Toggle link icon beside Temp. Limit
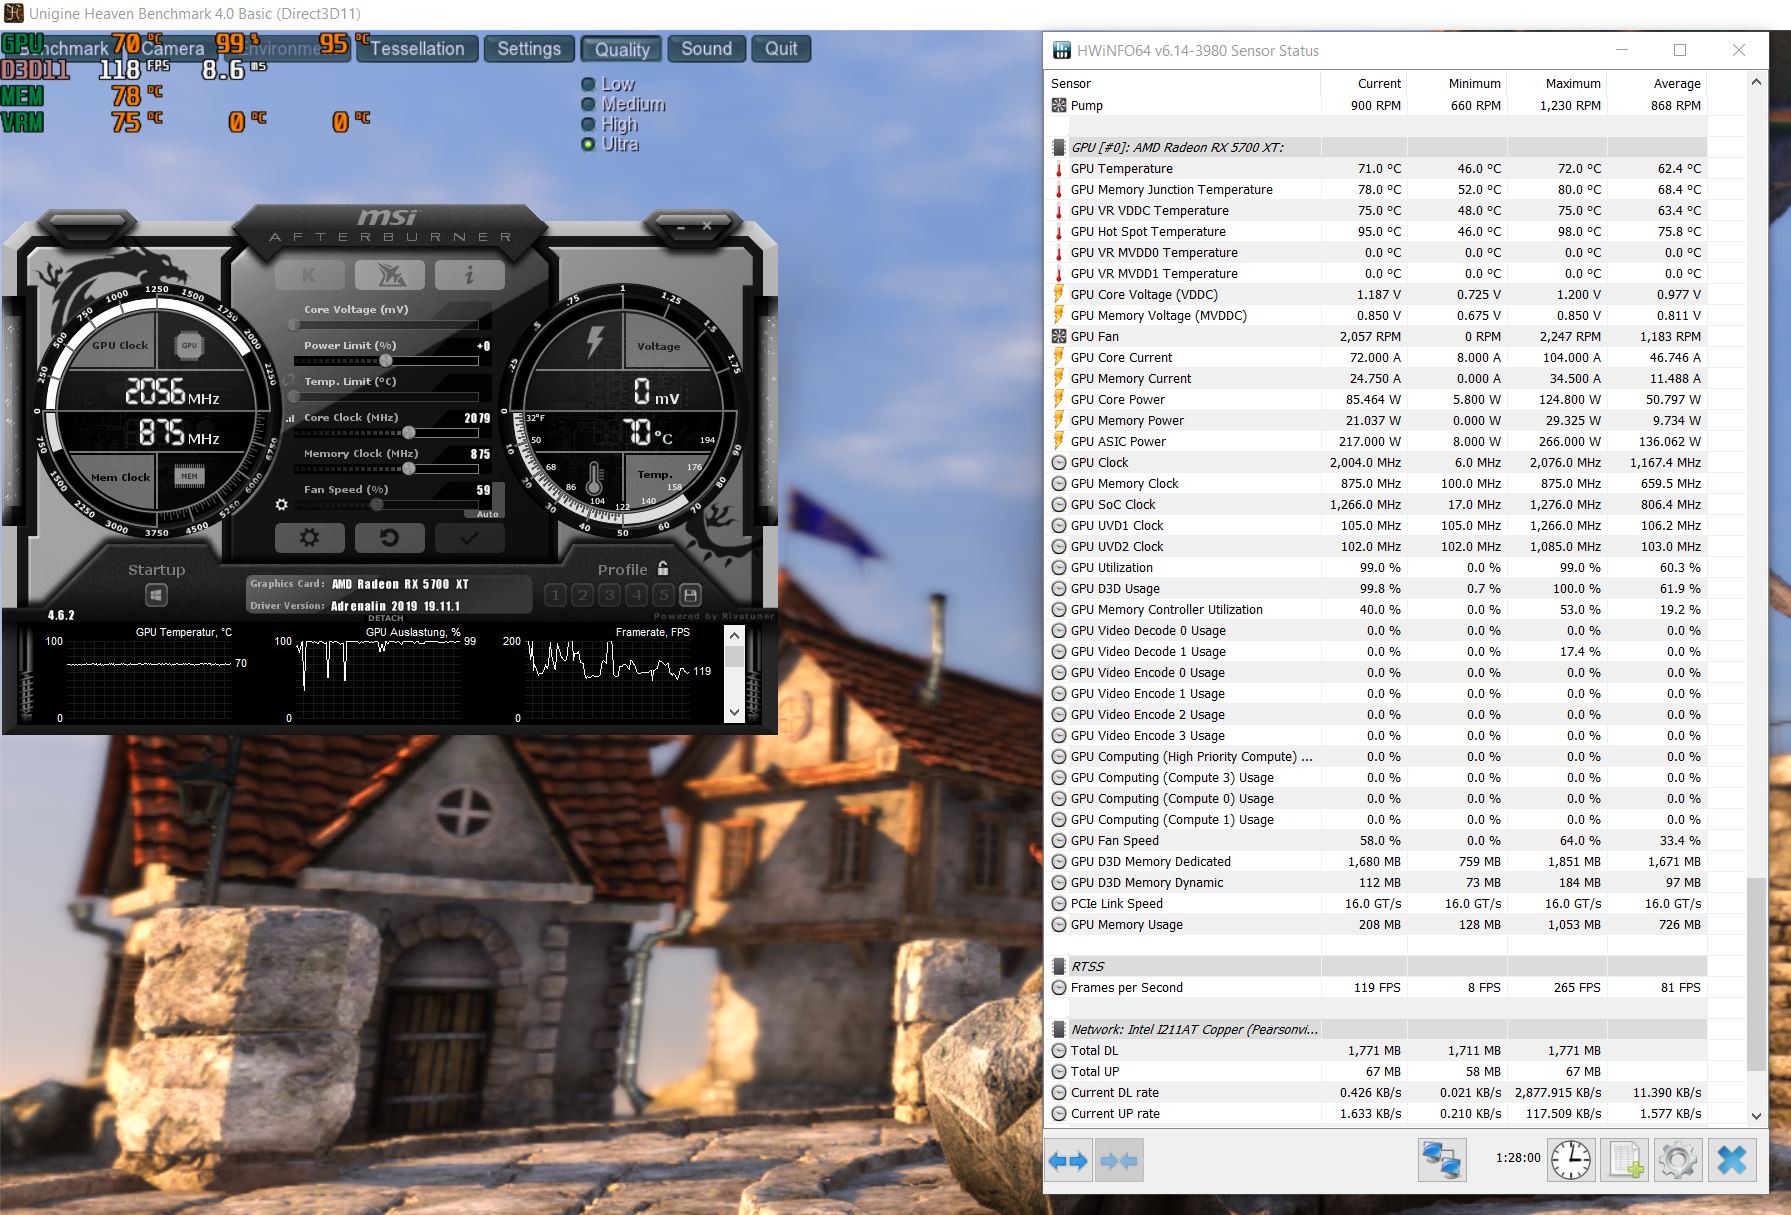 click(290, 381)
